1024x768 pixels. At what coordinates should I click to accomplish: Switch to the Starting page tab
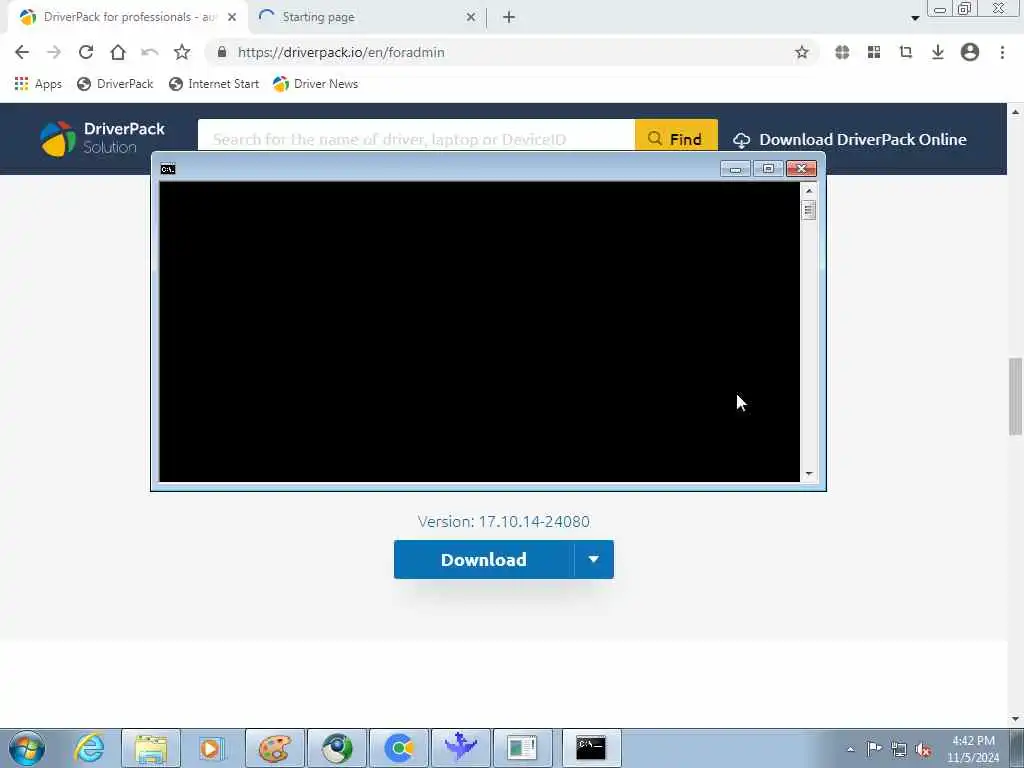(x=369, y=17)
